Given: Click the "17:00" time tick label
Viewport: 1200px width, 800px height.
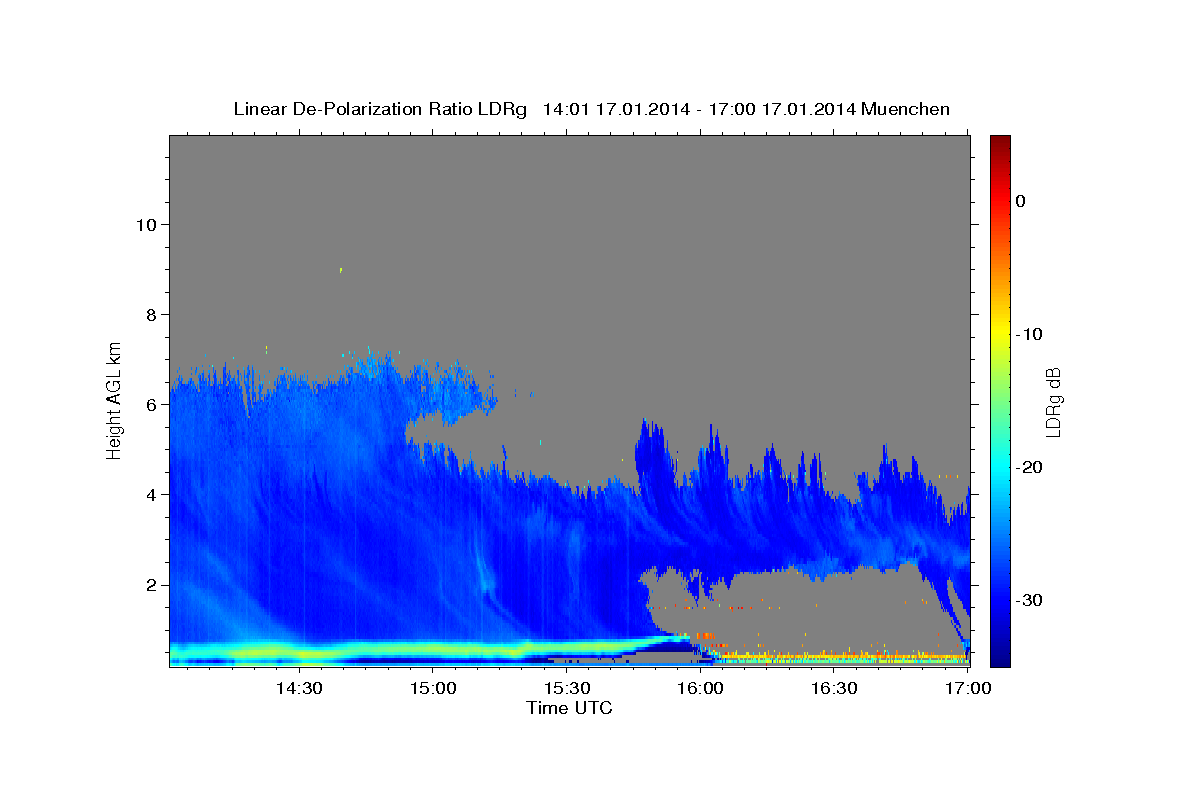Looking at the screenshot, I should 968,689.
